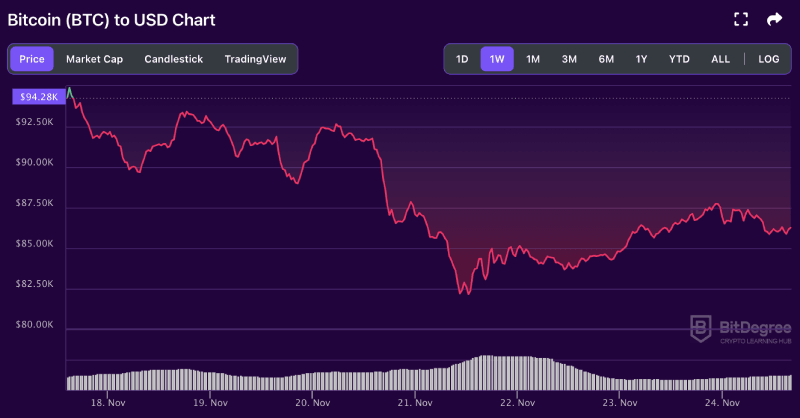Click the 19. Nov date label
The width and height of the screenshot is (800, 418).
[x=210, y=403]
